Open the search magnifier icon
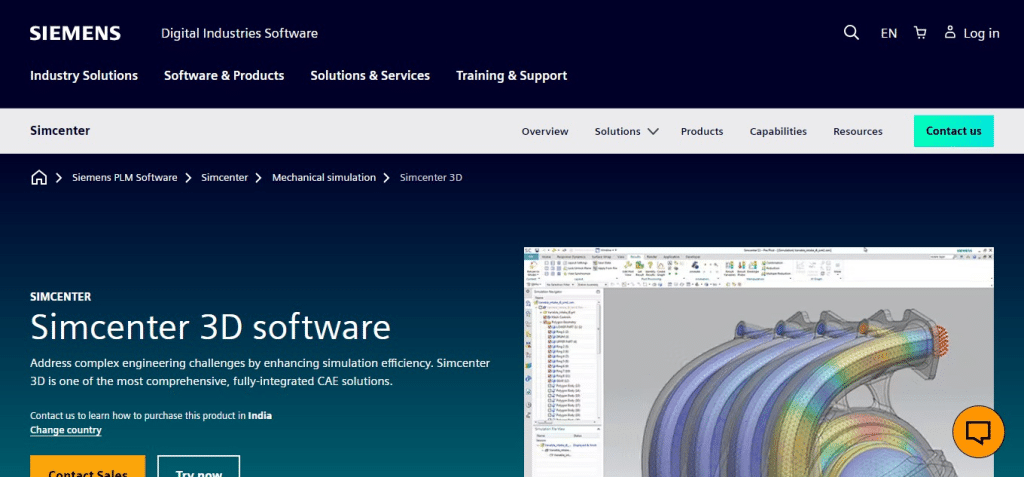 point(851,33)
